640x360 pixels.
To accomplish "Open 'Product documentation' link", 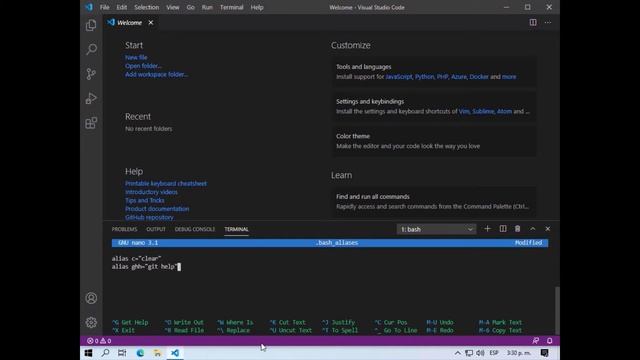I will point(157,209).
